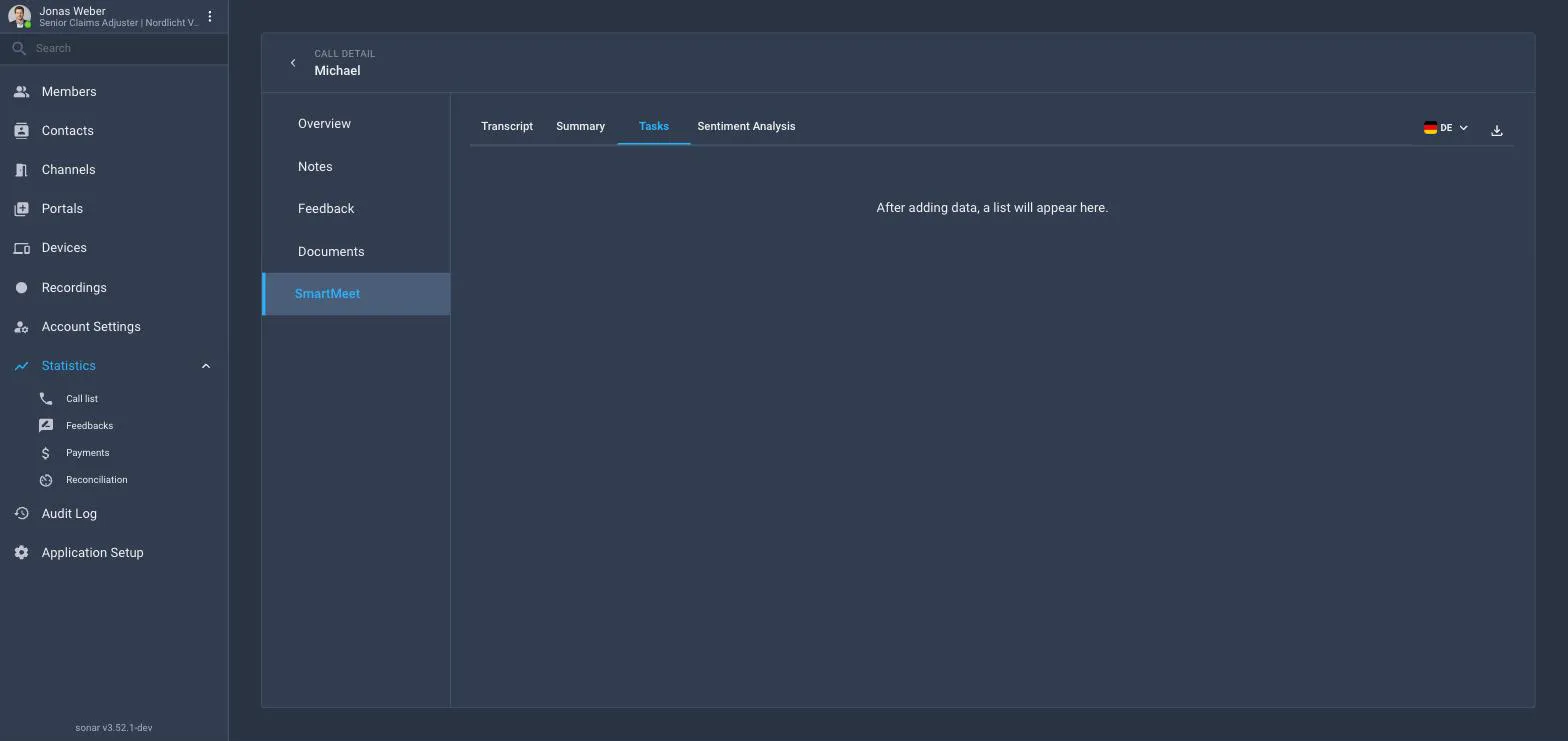Click the Call list phone icon
1568x741 pixels.
(x=46, y=399)
